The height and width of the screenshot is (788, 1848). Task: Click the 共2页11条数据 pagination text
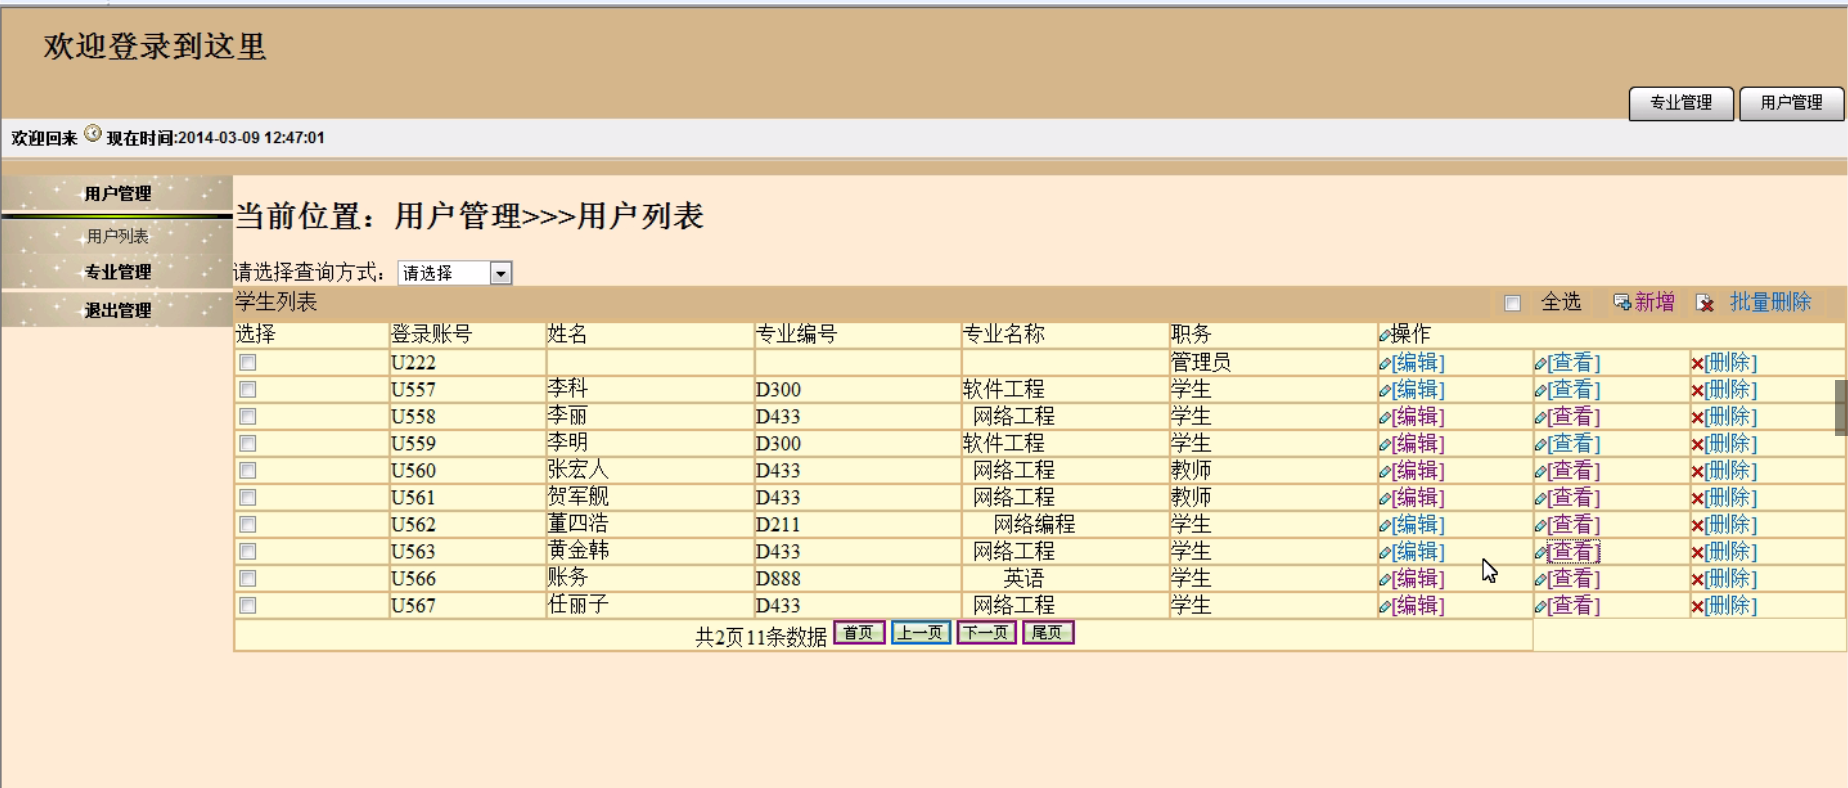(x=761, y=637)
